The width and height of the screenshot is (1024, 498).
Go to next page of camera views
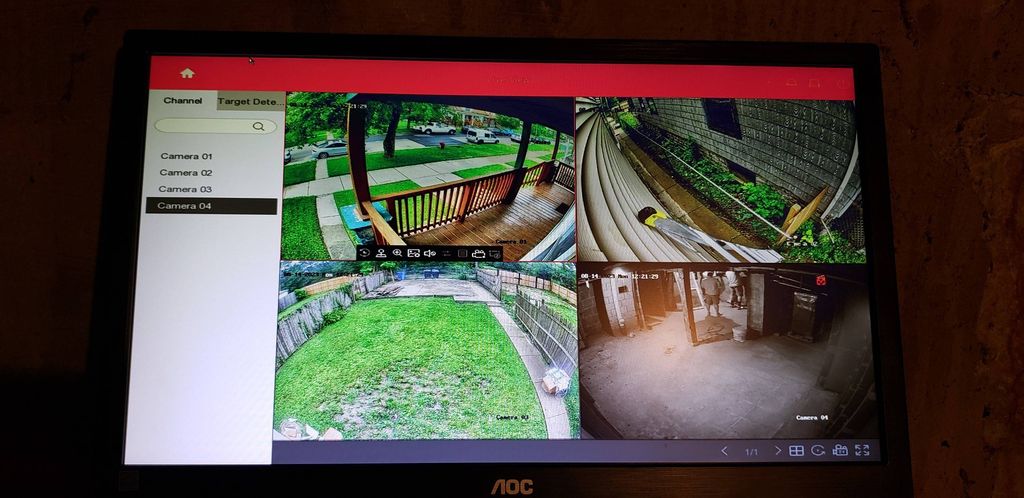777,450
